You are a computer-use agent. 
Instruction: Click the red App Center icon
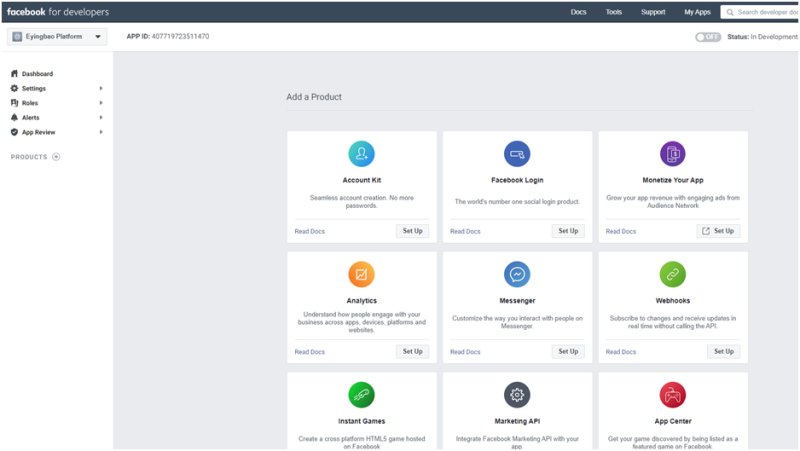coord(673,394)
